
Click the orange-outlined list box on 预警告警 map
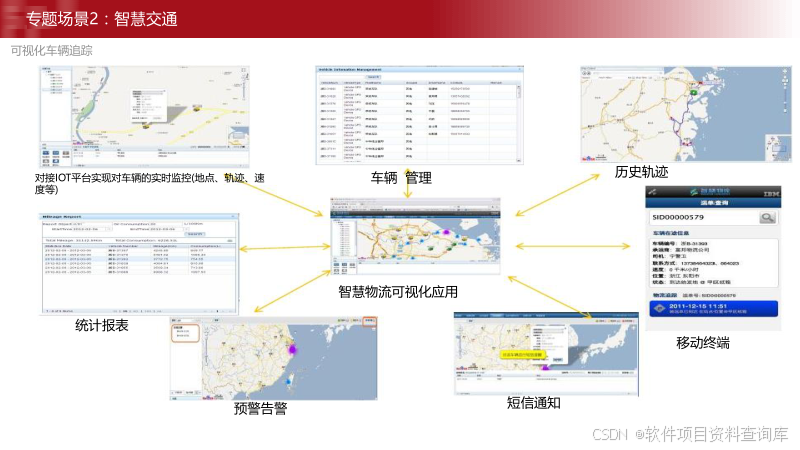pyautogui.click(x=185, y=333)
